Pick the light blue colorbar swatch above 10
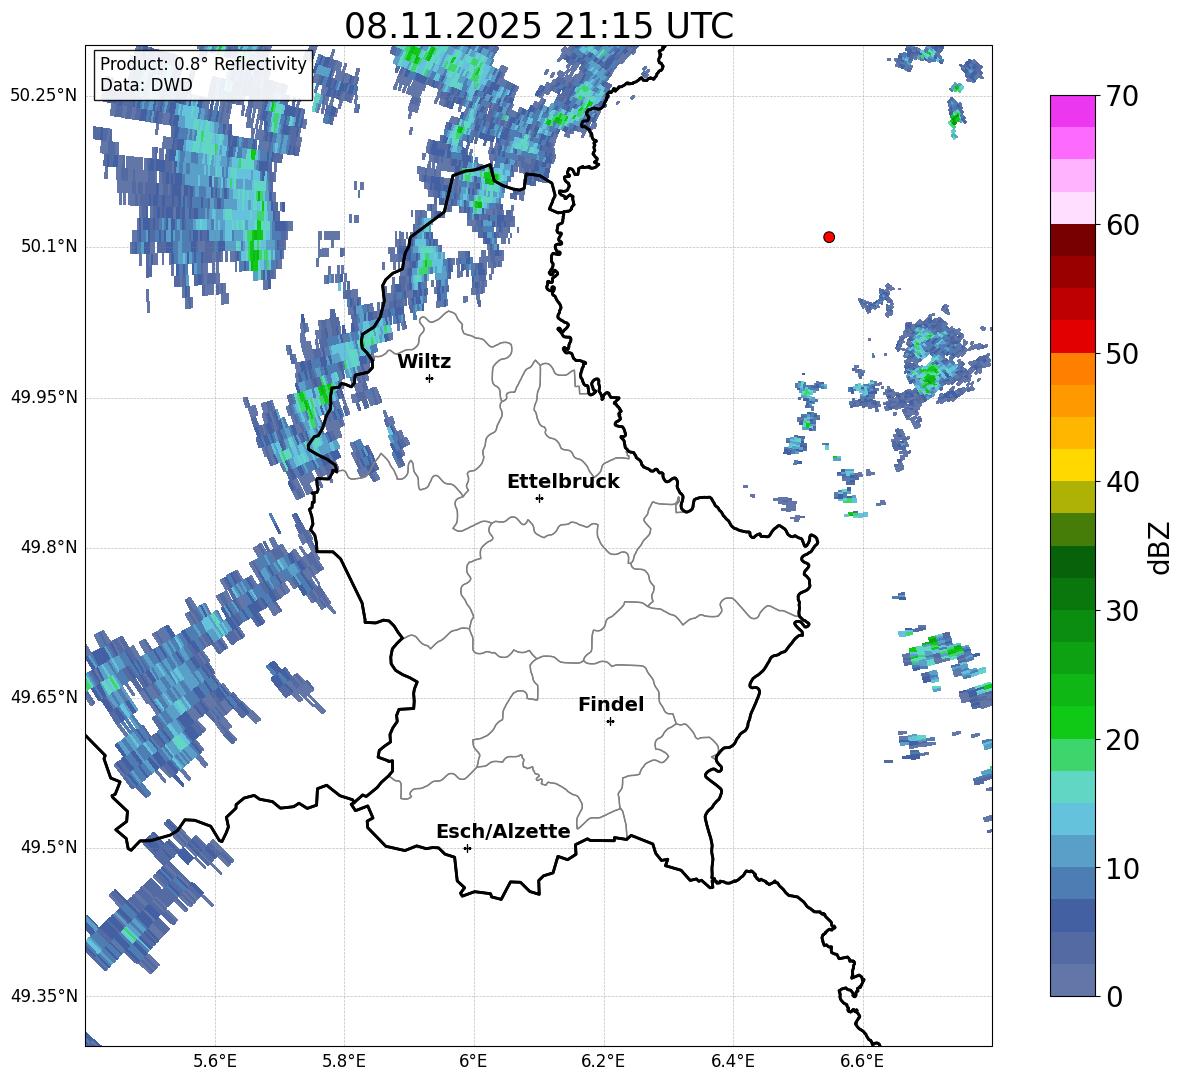 pyautogui.click(x=1072, y=852)
